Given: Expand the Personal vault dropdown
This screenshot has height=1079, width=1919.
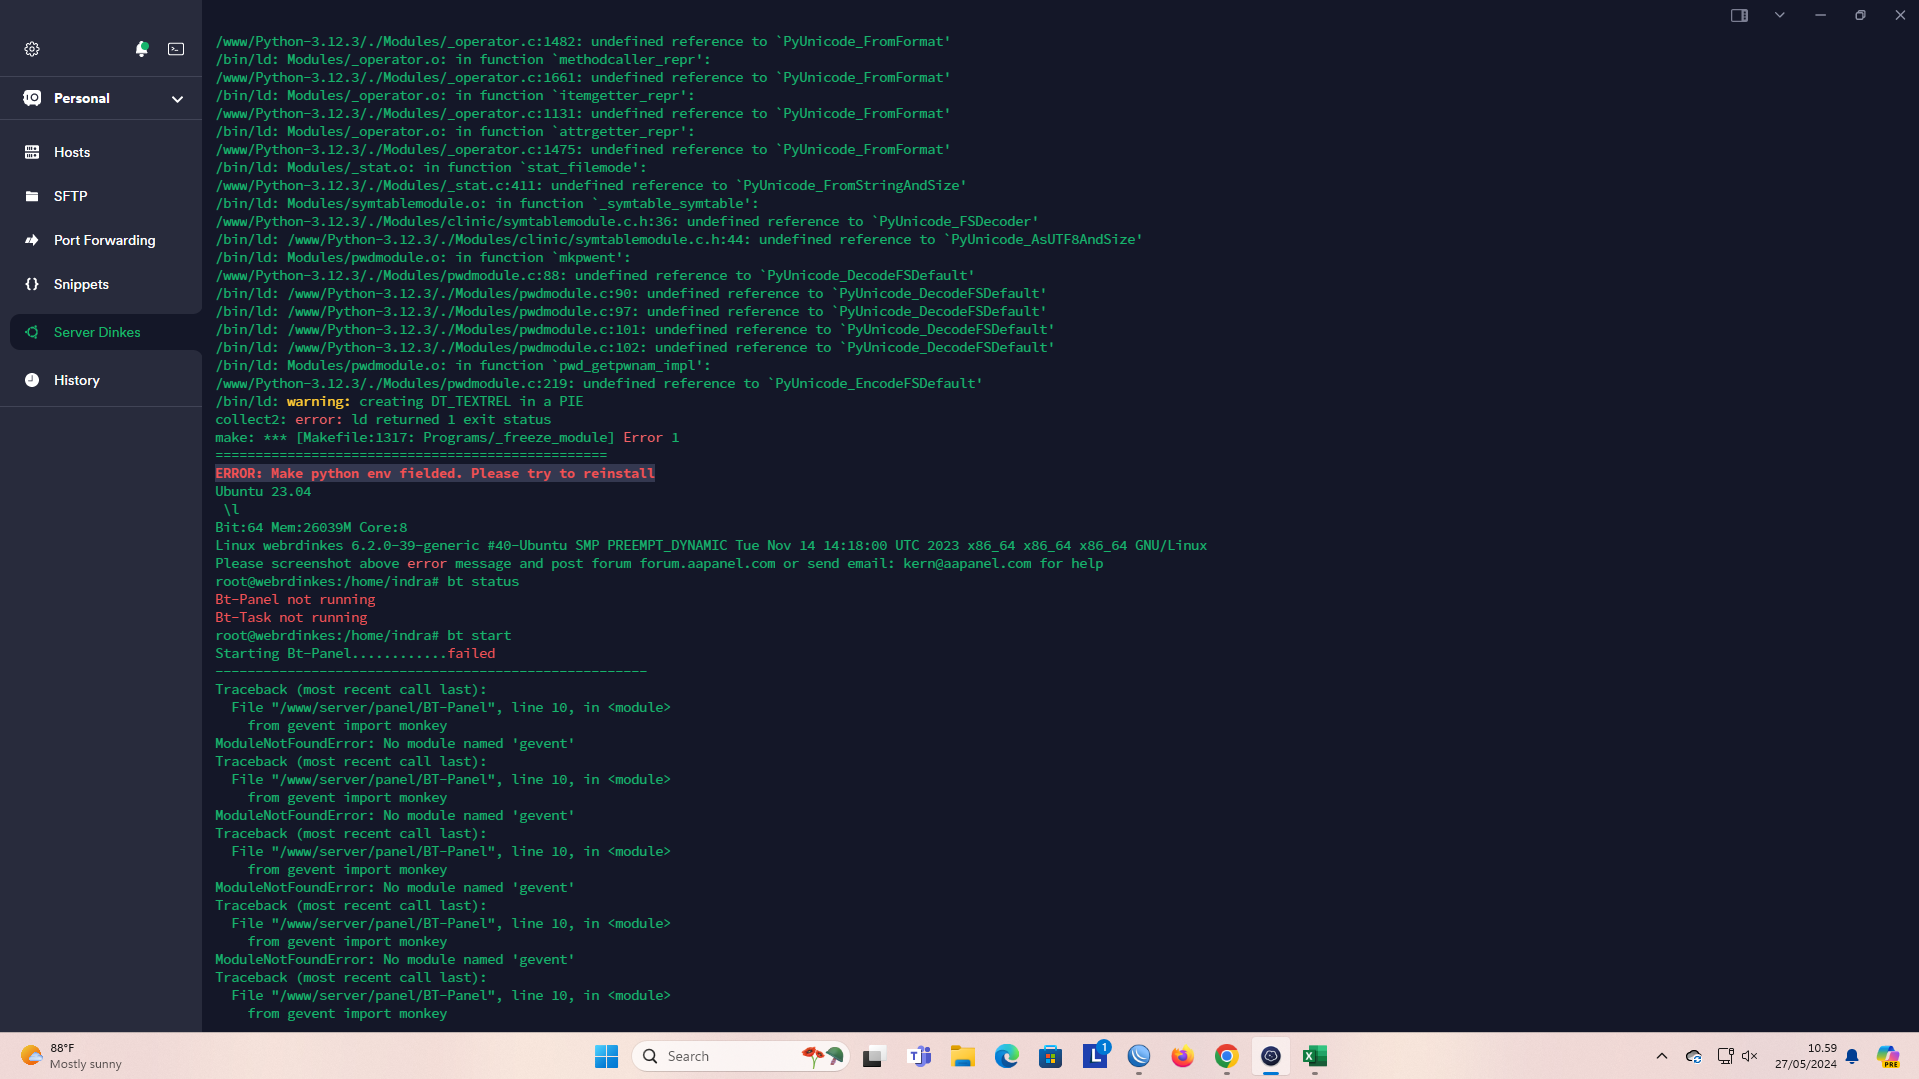Looking at the screenshot, I should point(177,99).
